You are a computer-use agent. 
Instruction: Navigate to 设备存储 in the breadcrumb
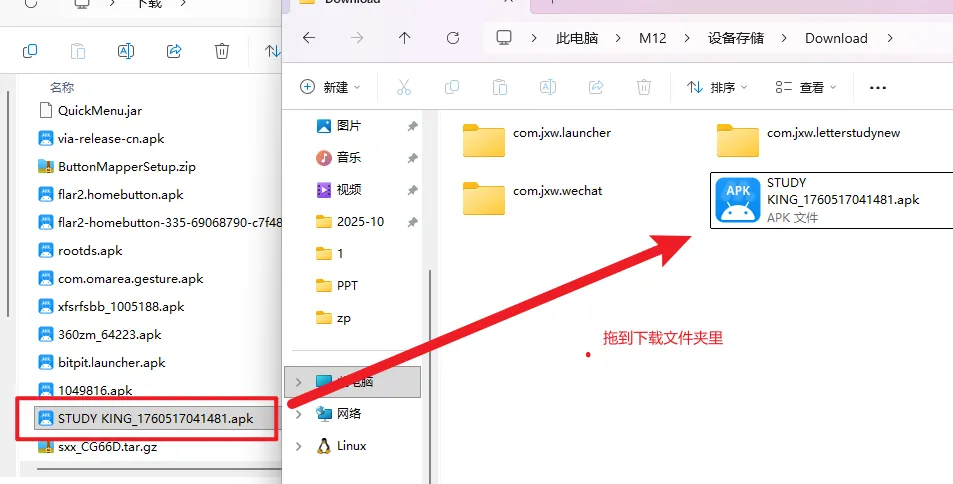coord(736,38)
